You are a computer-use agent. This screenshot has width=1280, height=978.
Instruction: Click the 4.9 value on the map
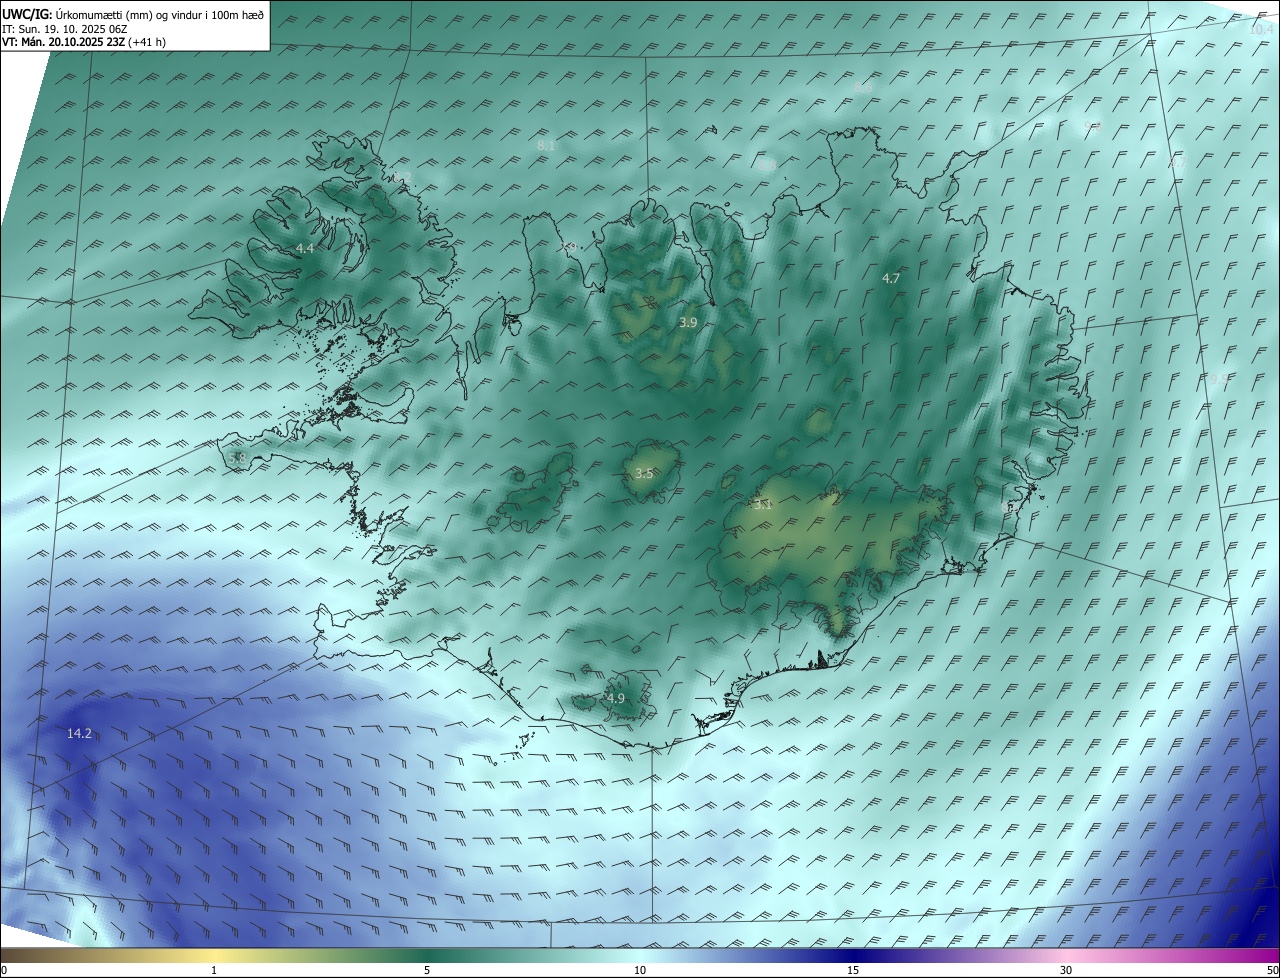pos(615,698)
